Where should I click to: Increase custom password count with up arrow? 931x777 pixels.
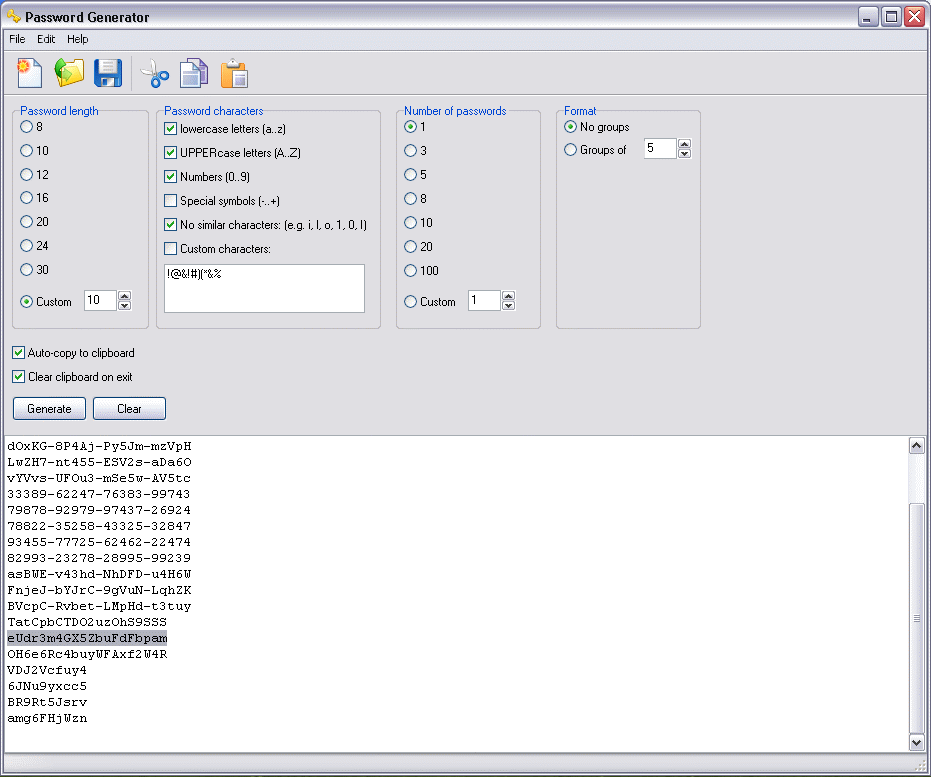pos(508,296)
